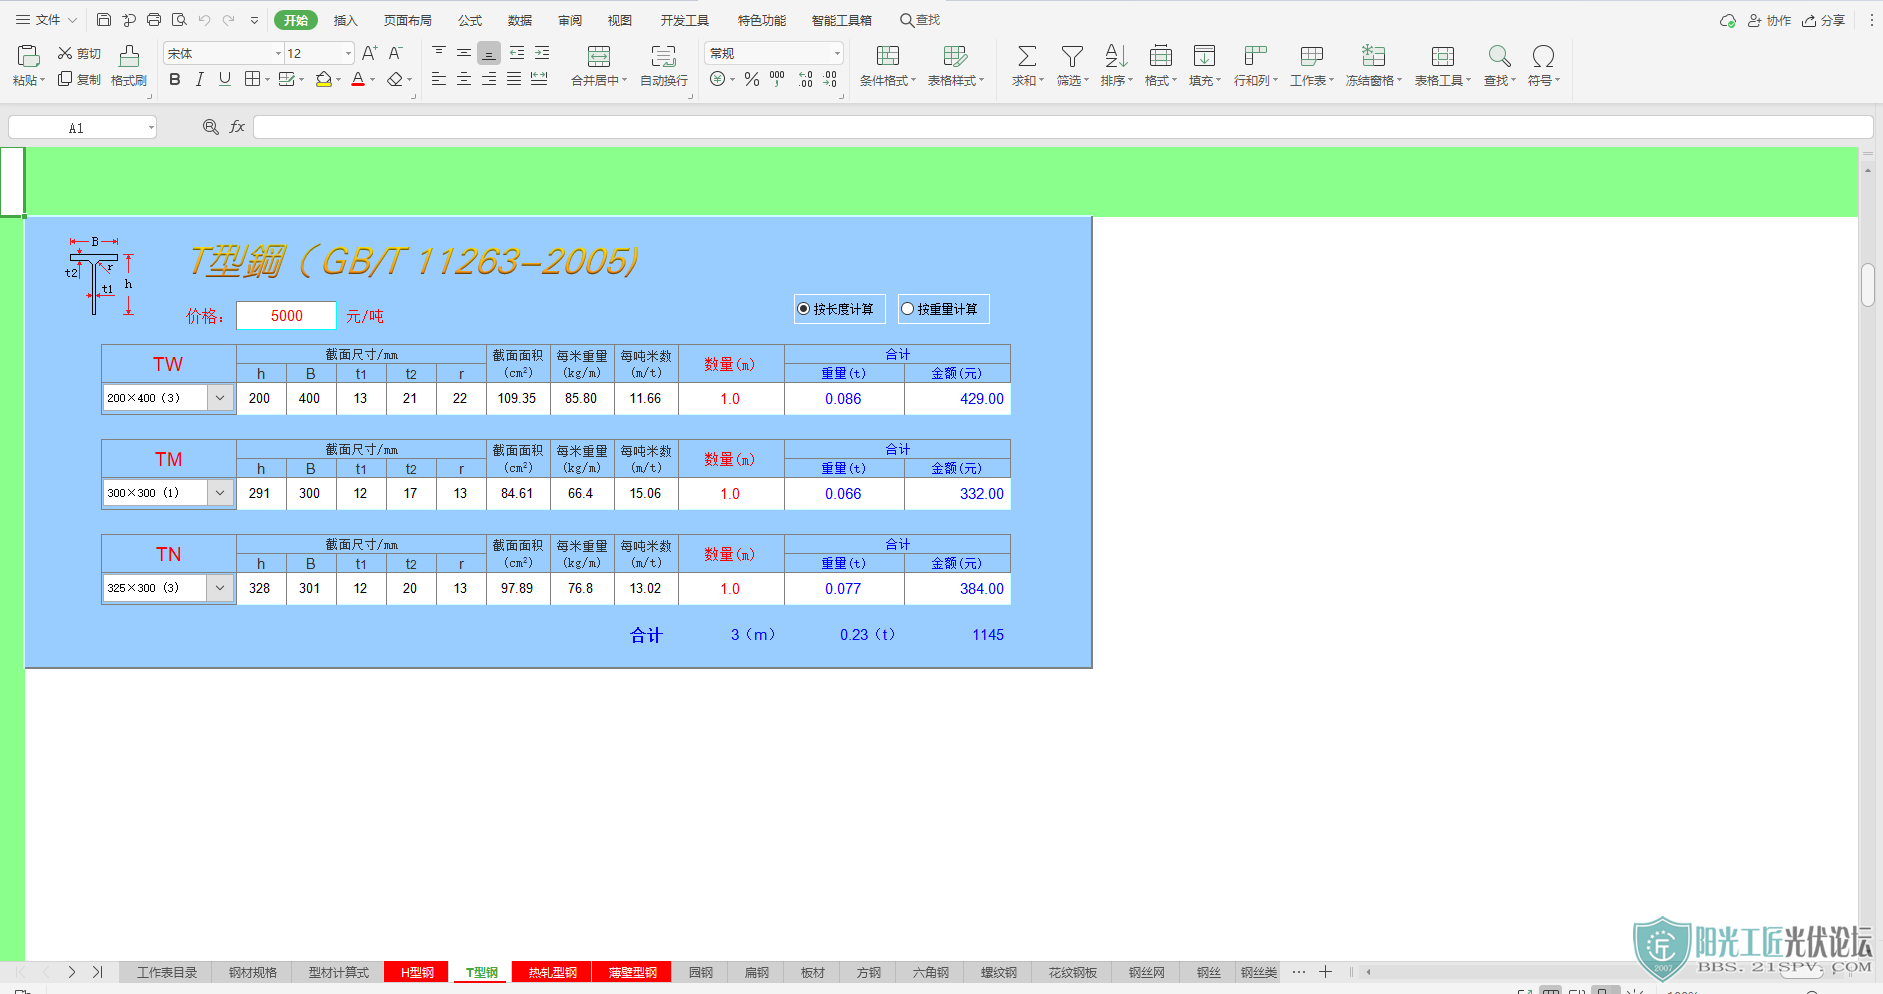Click Conditional formatting (条件格式) icon
The height and width of the screenshot is (994, 1883).
(x=888, y=56)
